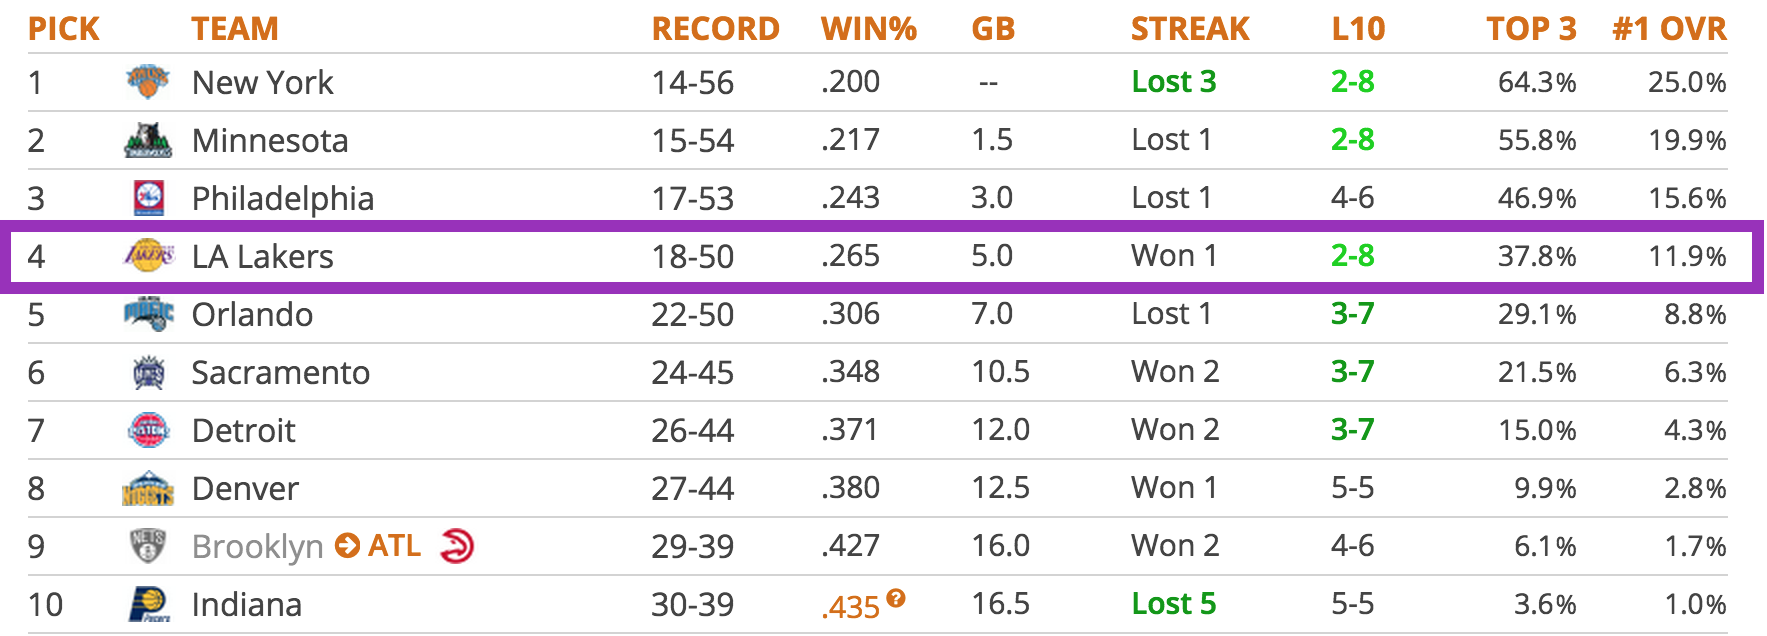This screenshot has height=636, width=1767.
Task: Click the question mark next to .435
Action: pos(896,598)
